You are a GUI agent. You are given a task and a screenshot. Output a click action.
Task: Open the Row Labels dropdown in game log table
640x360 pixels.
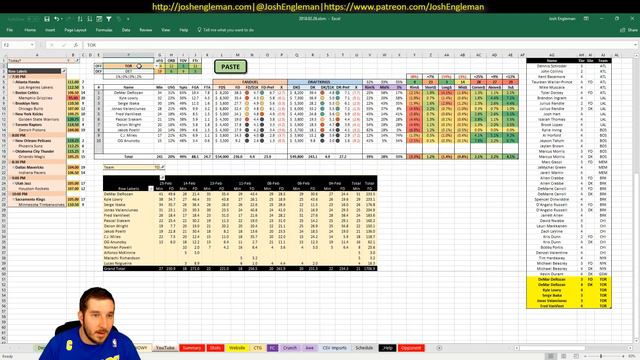click(151, 189)
